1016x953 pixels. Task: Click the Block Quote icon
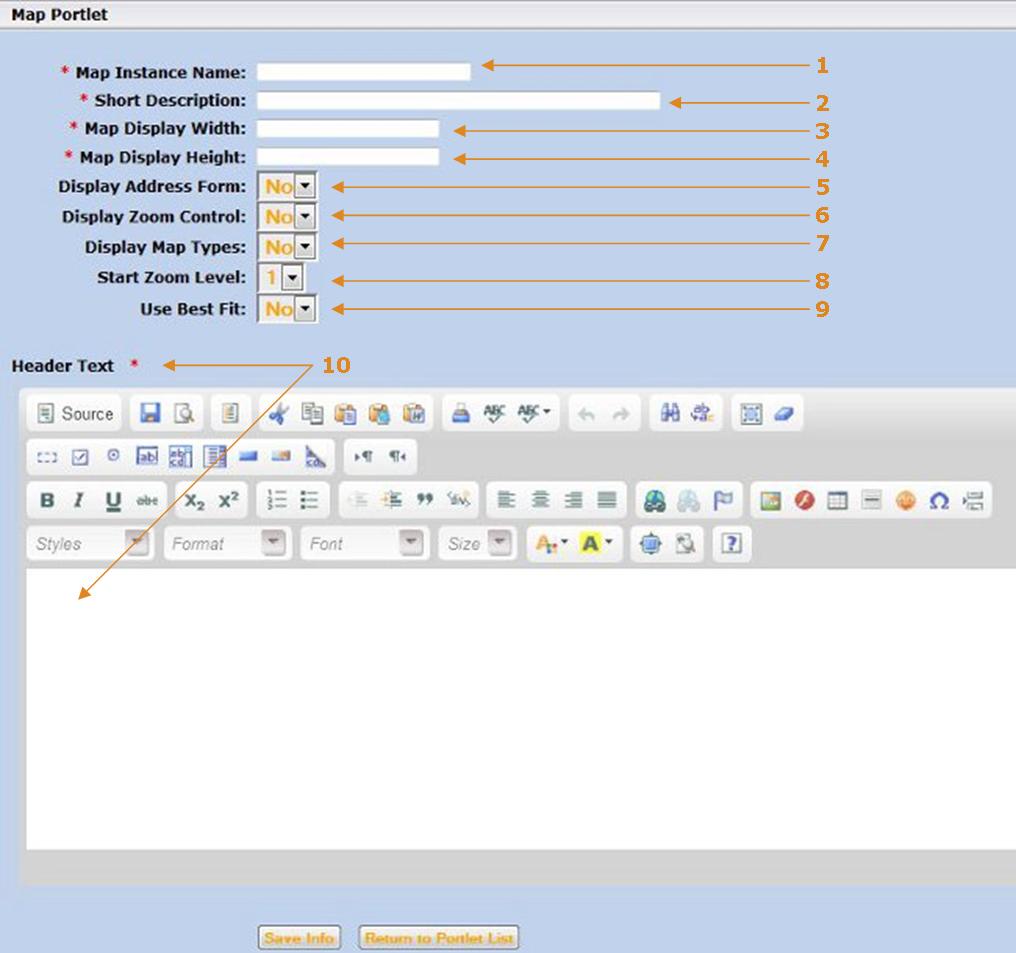pos(425,500)
